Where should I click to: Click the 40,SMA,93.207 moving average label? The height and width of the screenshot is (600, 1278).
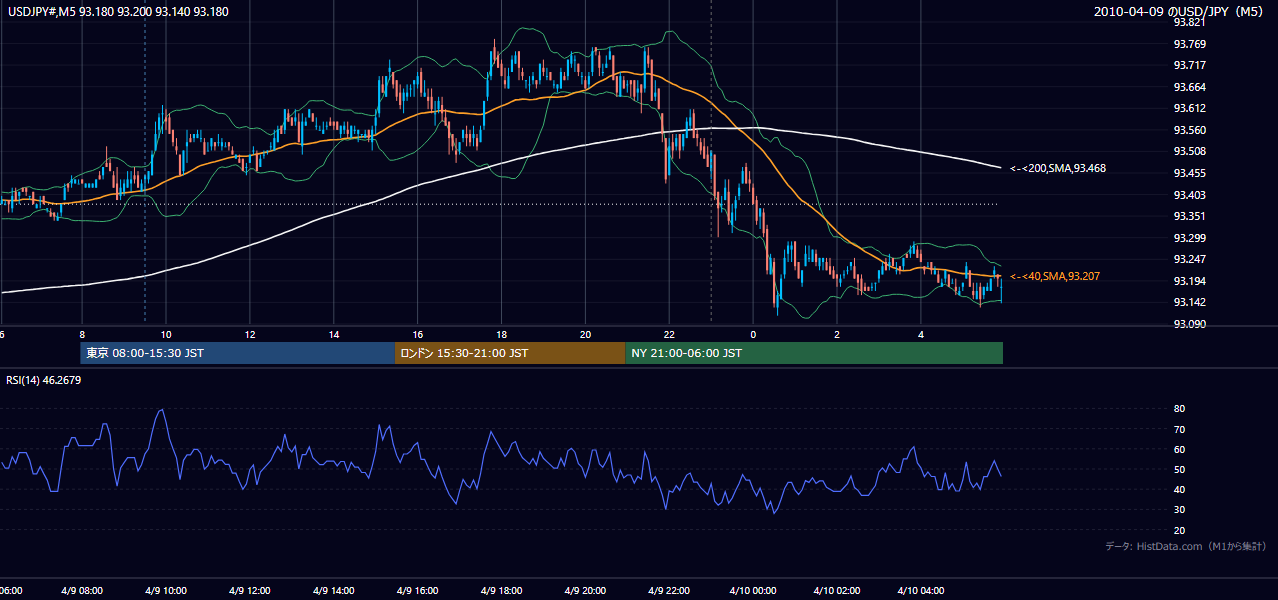tap(1055, 276)
